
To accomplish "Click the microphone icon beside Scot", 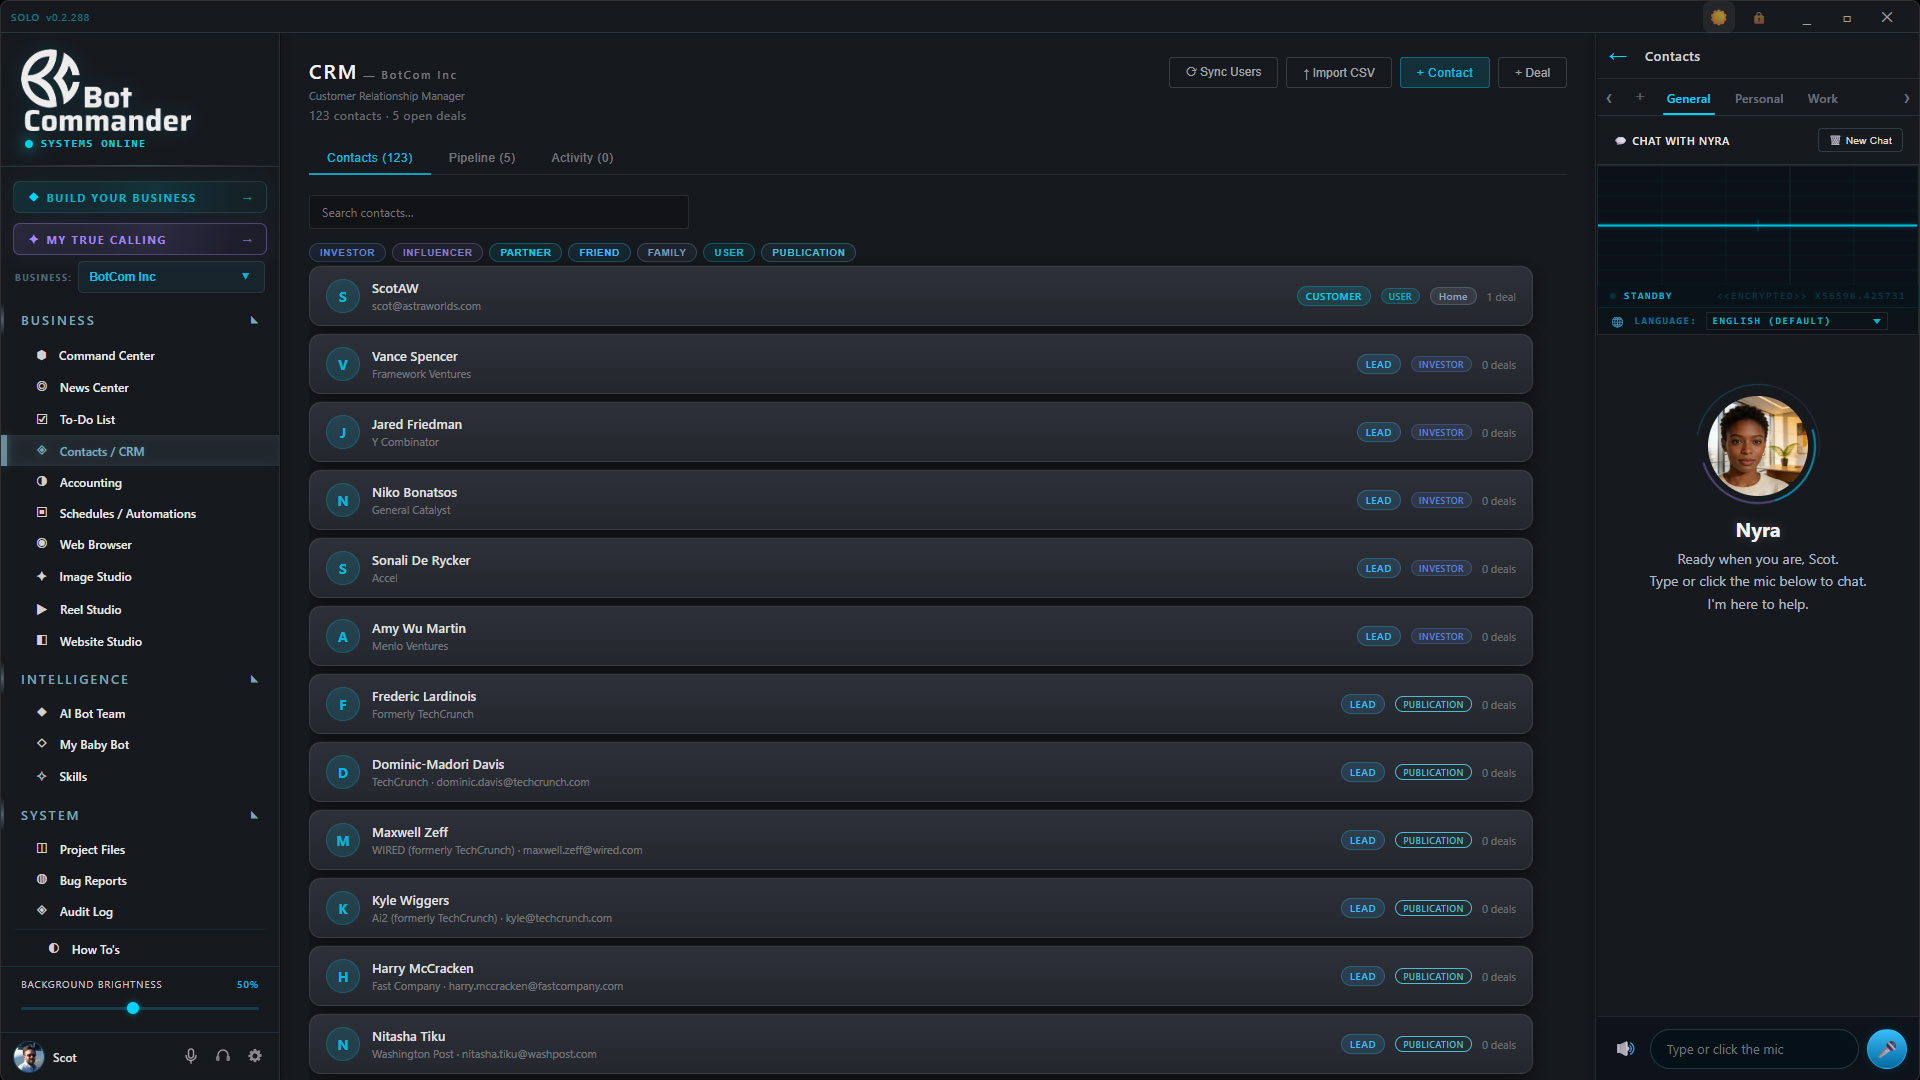I will tap(191, 1057).
